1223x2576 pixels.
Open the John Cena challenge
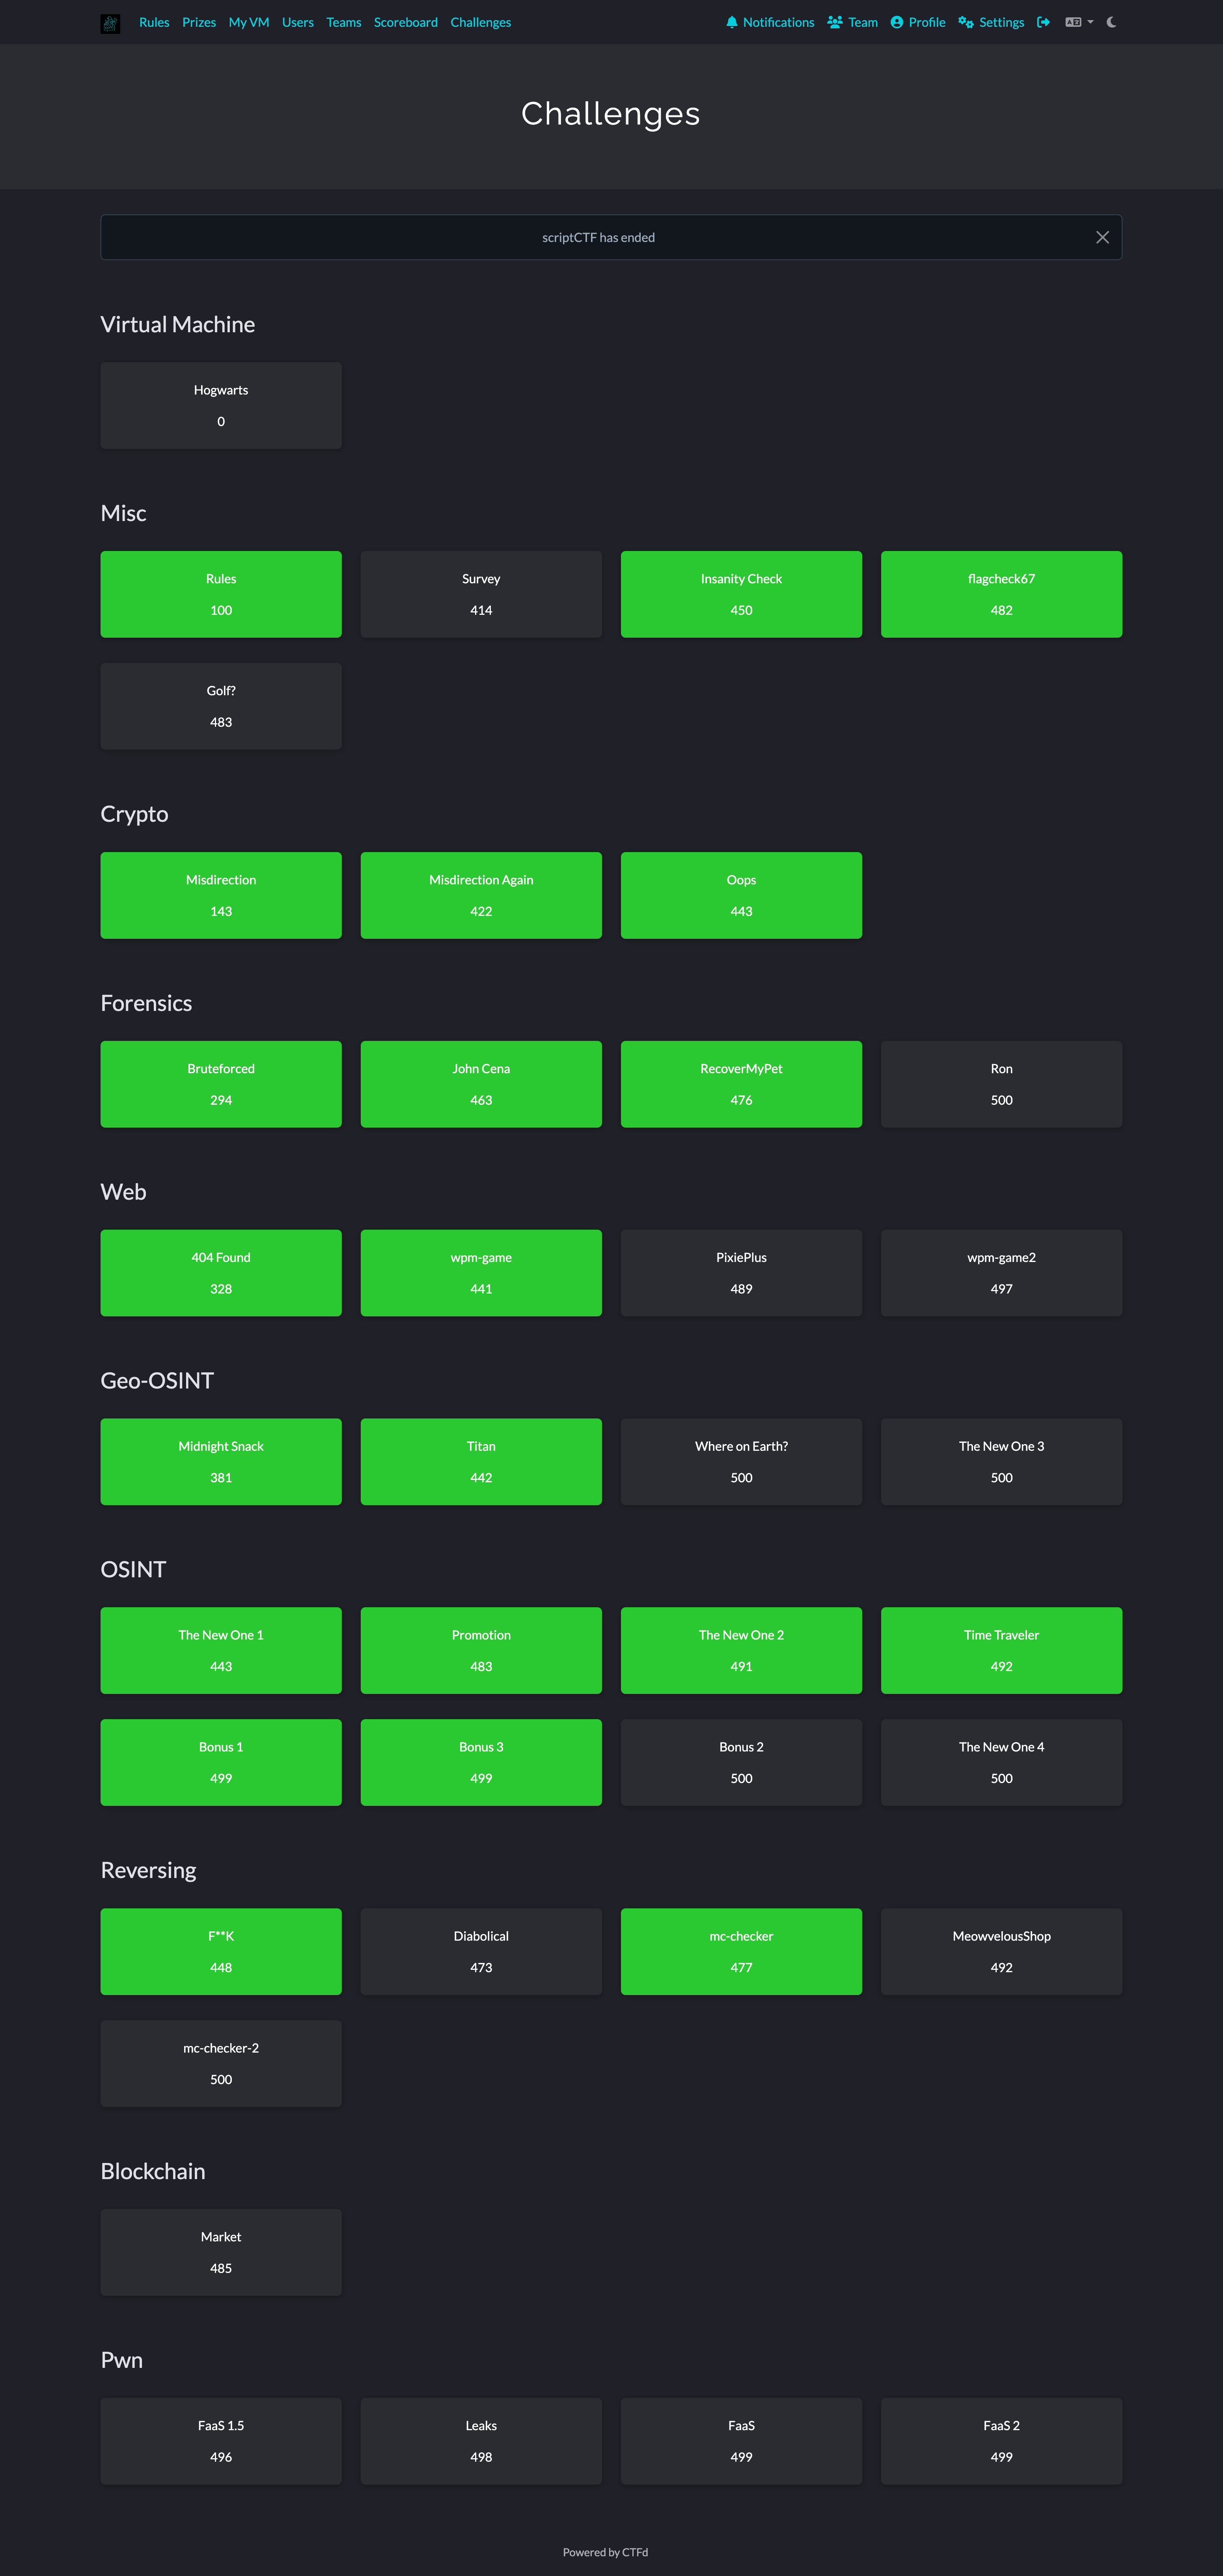pos(481,1084)
